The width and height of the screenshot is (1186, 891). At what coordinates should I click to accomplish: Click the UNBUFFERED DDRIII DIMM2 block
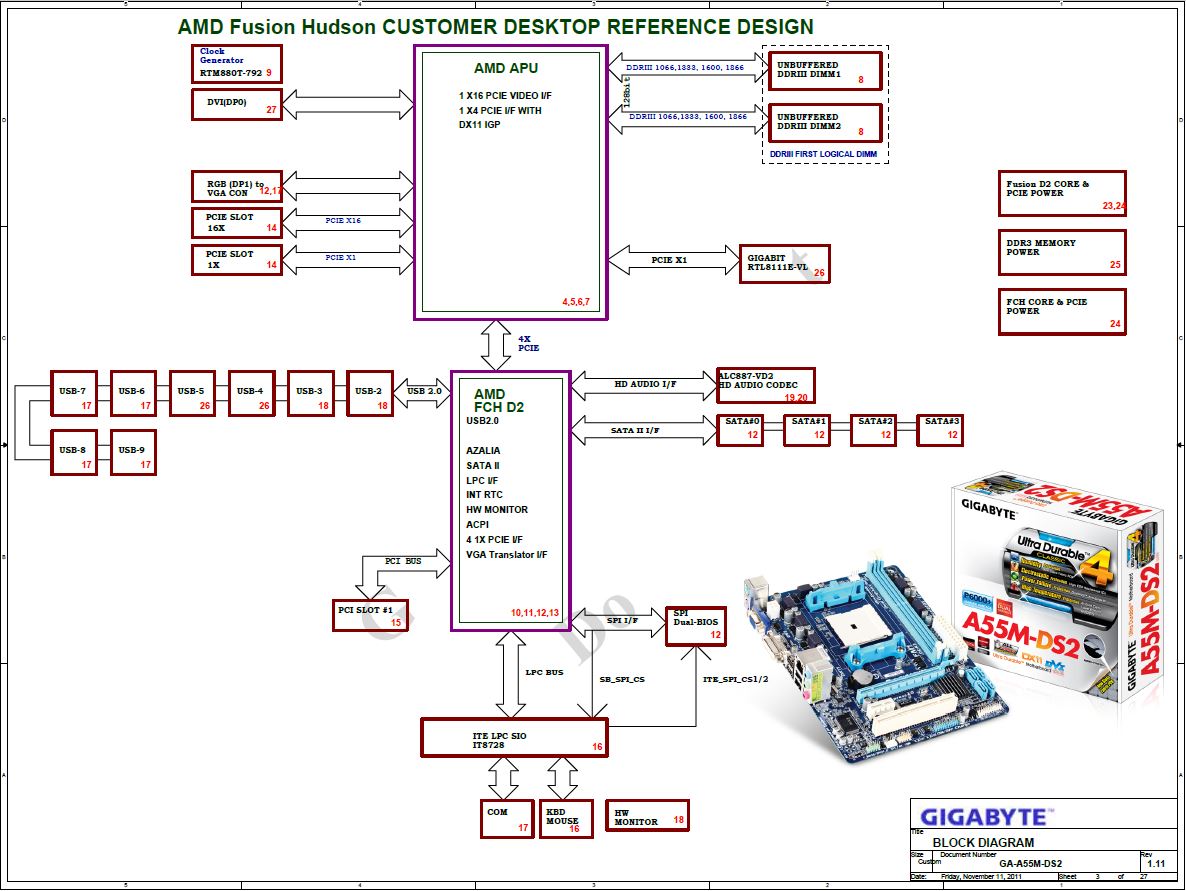coord(825,123)
